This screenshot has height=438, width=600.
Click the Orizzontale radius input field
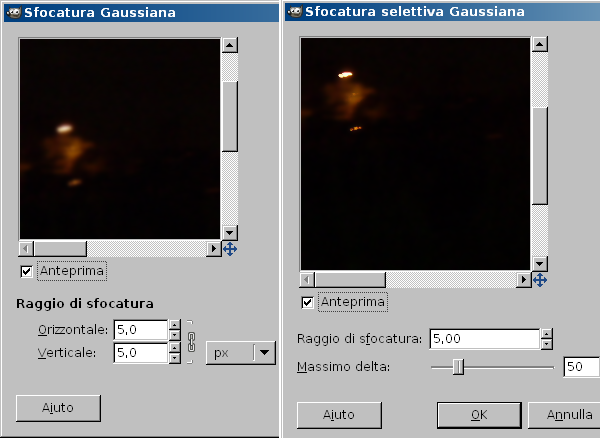[x=139, y=329]
